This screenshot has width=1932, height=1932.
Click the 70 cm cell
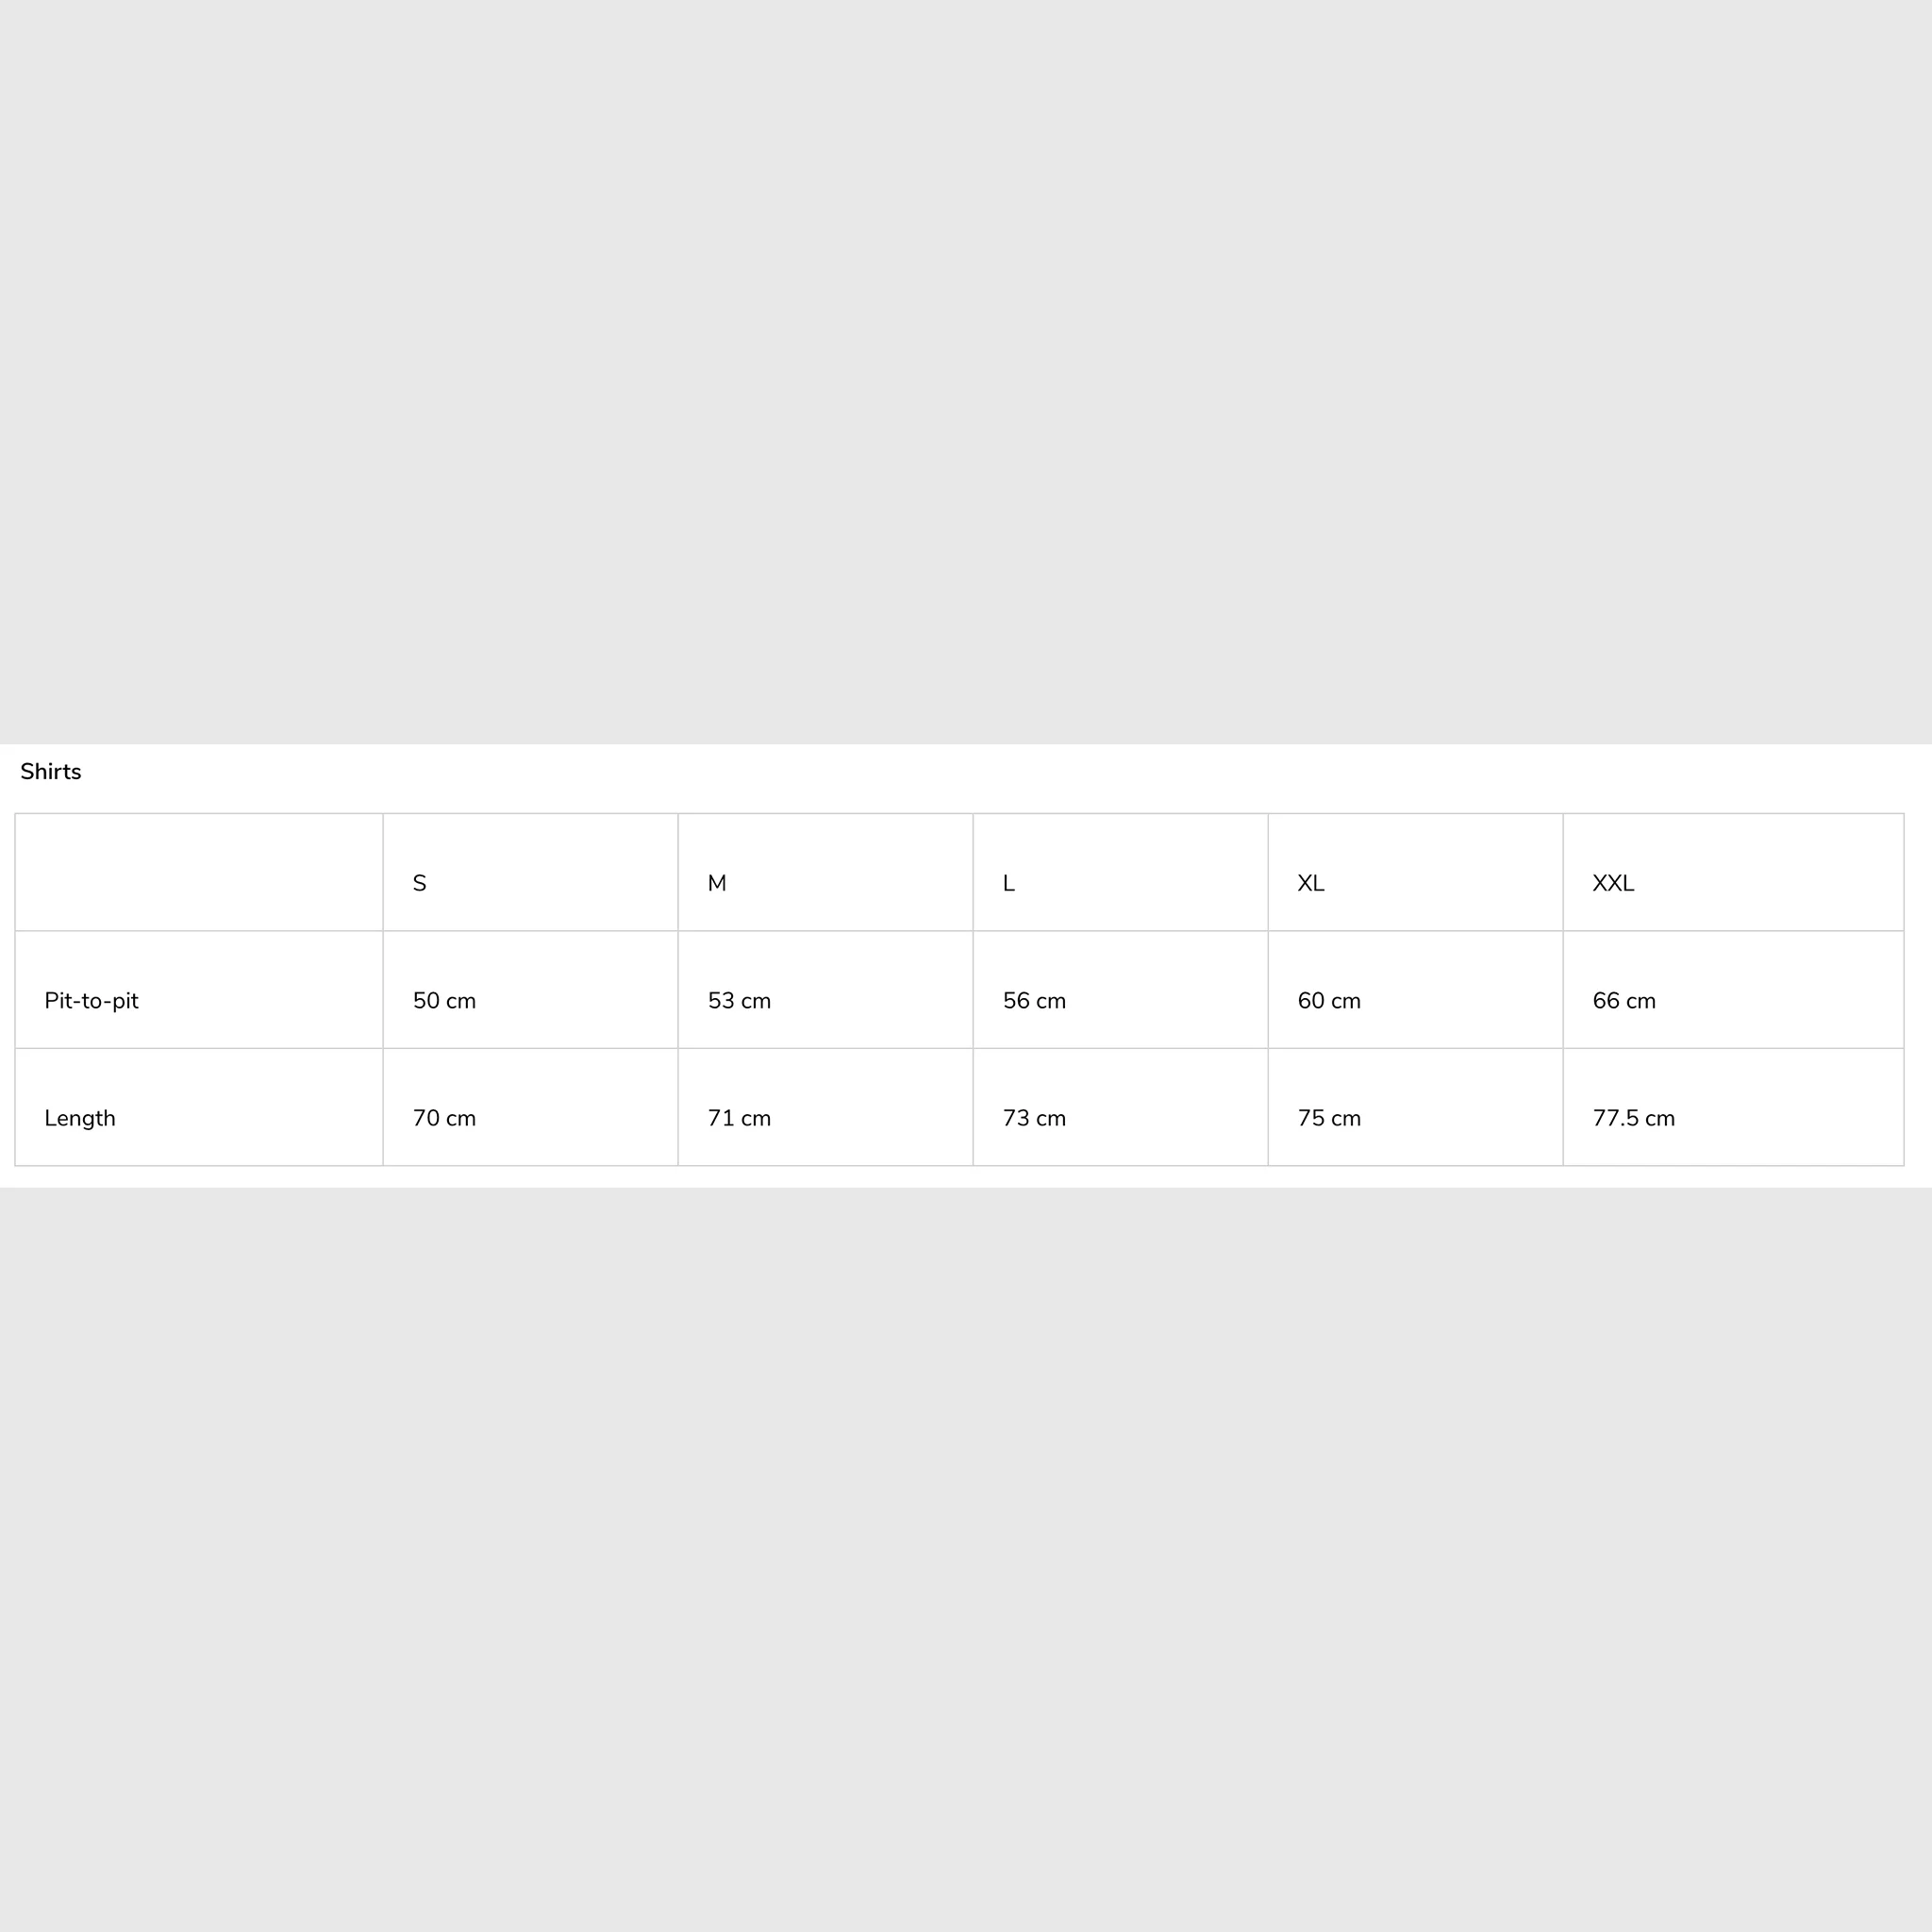coord(530,1107)
